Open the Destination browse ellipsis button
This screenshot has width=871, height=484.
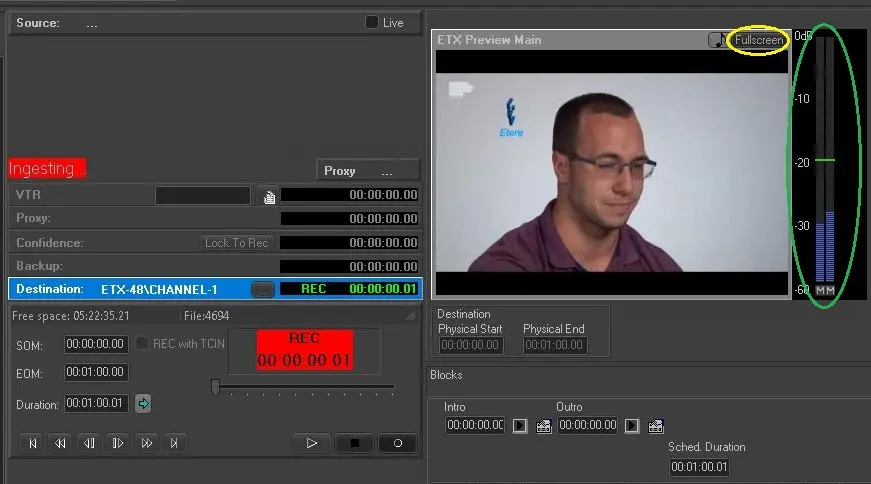[262, 289]
